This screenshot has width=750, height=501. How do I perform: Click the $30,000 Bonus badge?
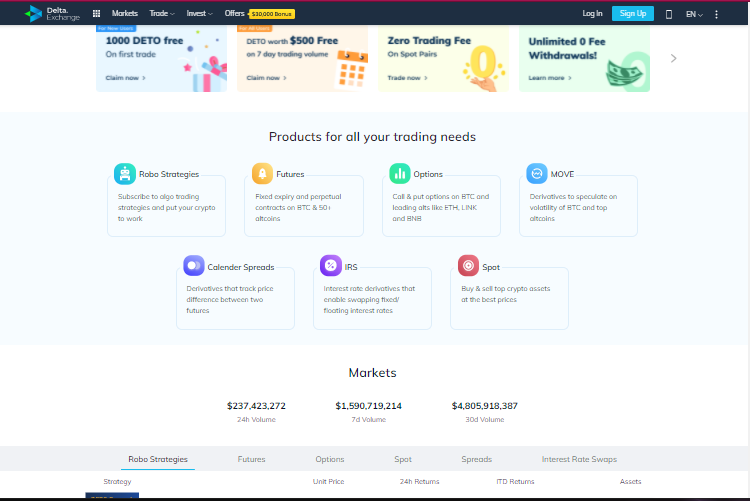coord(272,14)
